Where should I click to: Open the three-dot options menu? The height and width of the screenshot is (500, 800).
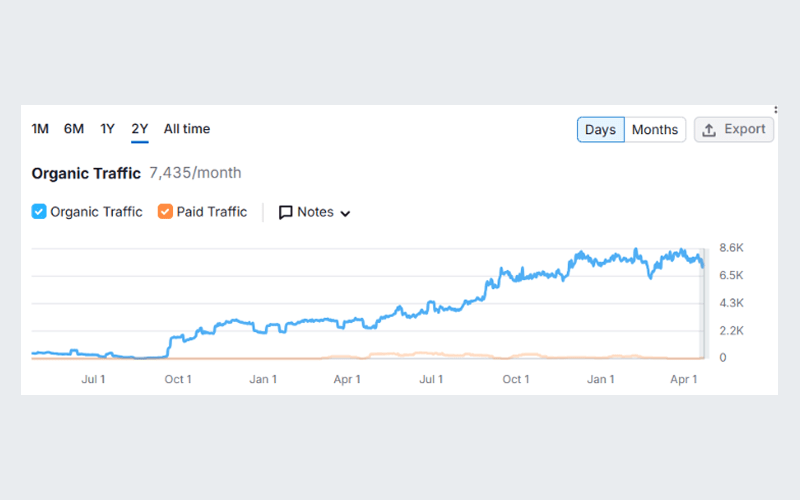(x=776, y=110)
